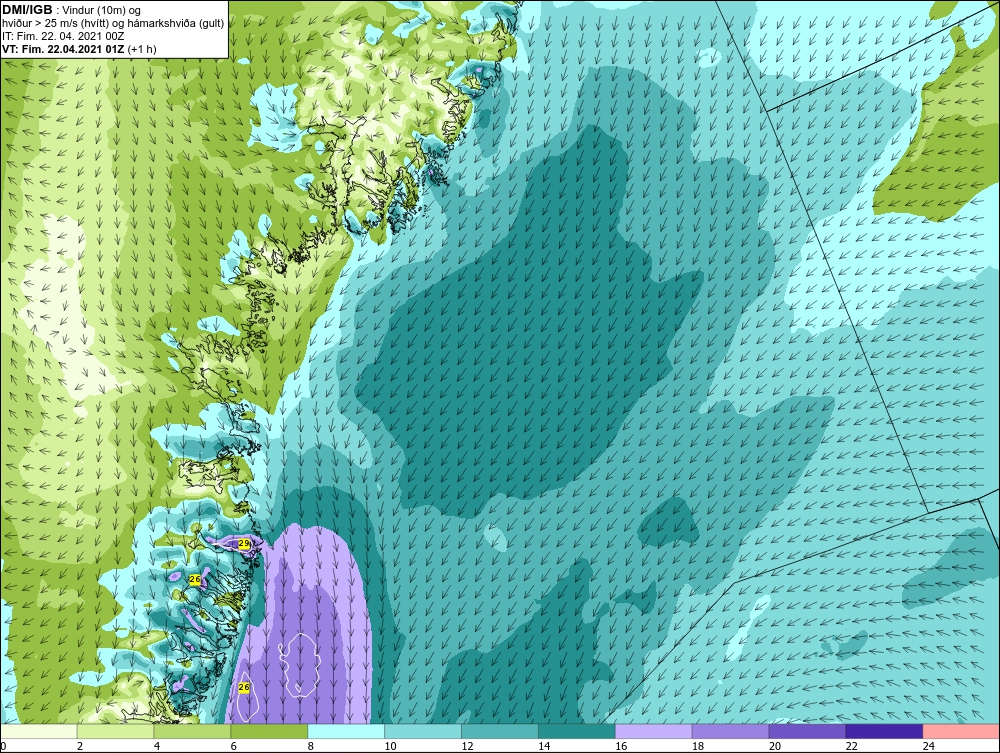Click the 6–8 m/s olive green swatch
1000x753 pixels.
(269, 732)
